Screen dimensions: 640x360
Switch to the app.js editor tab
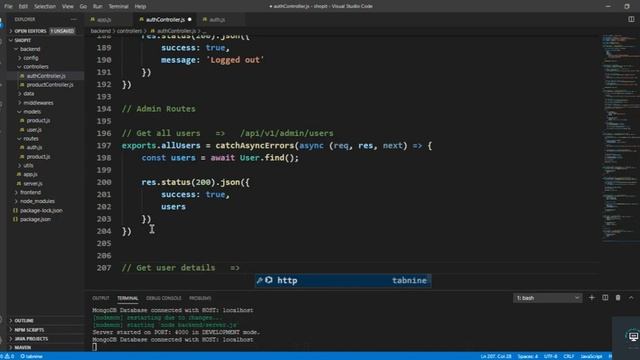(109, 20)
